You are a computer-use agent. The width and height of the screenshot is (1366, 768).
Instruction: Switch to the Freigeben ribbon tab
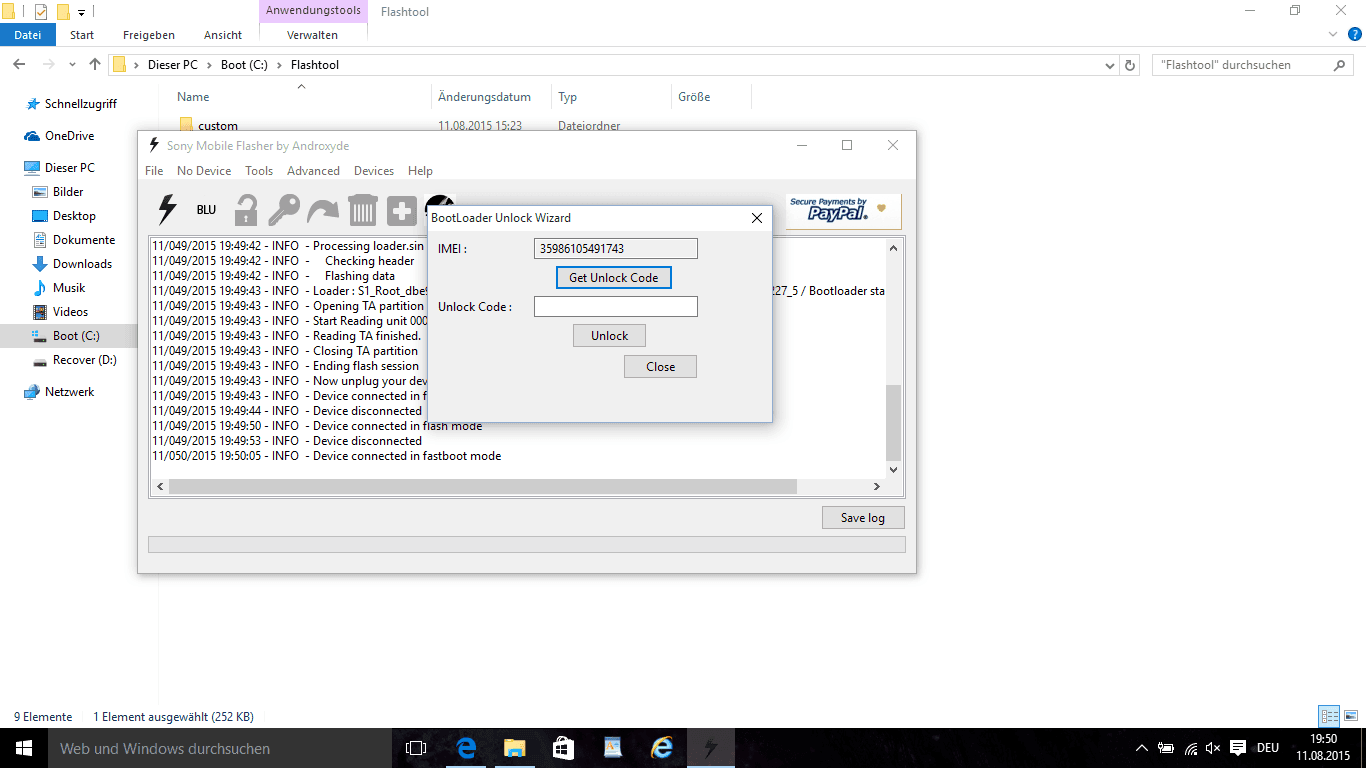click(x=149, y=35)
